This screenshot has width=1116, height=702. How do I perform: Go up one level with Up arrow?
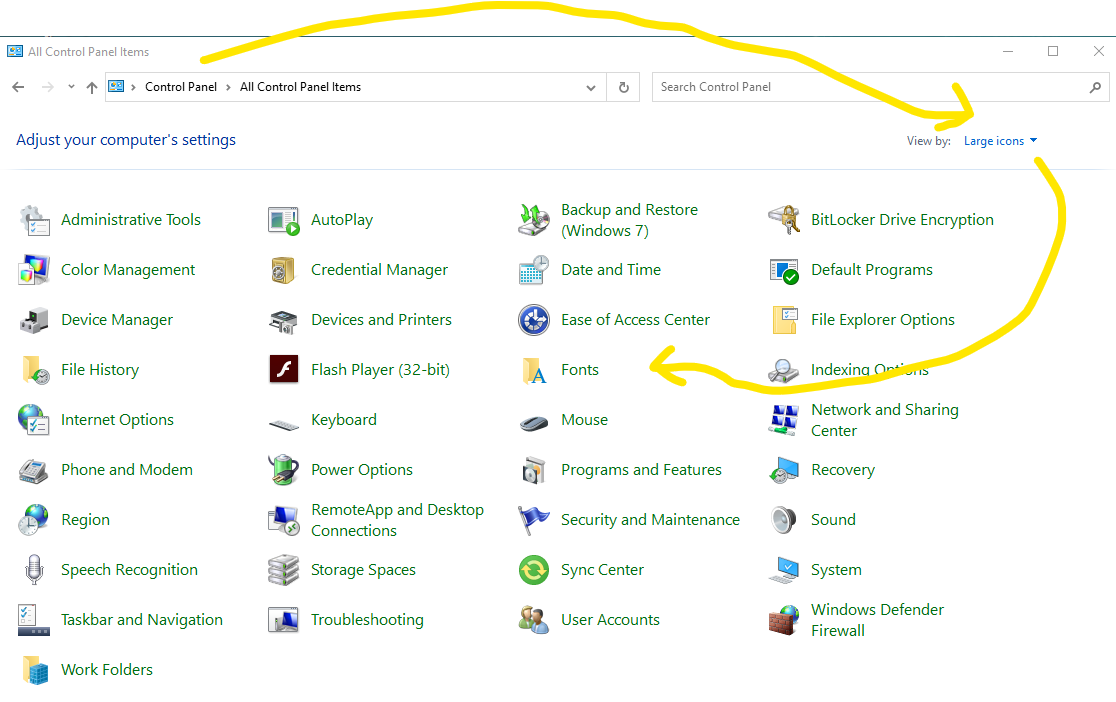tap(92, 87)
